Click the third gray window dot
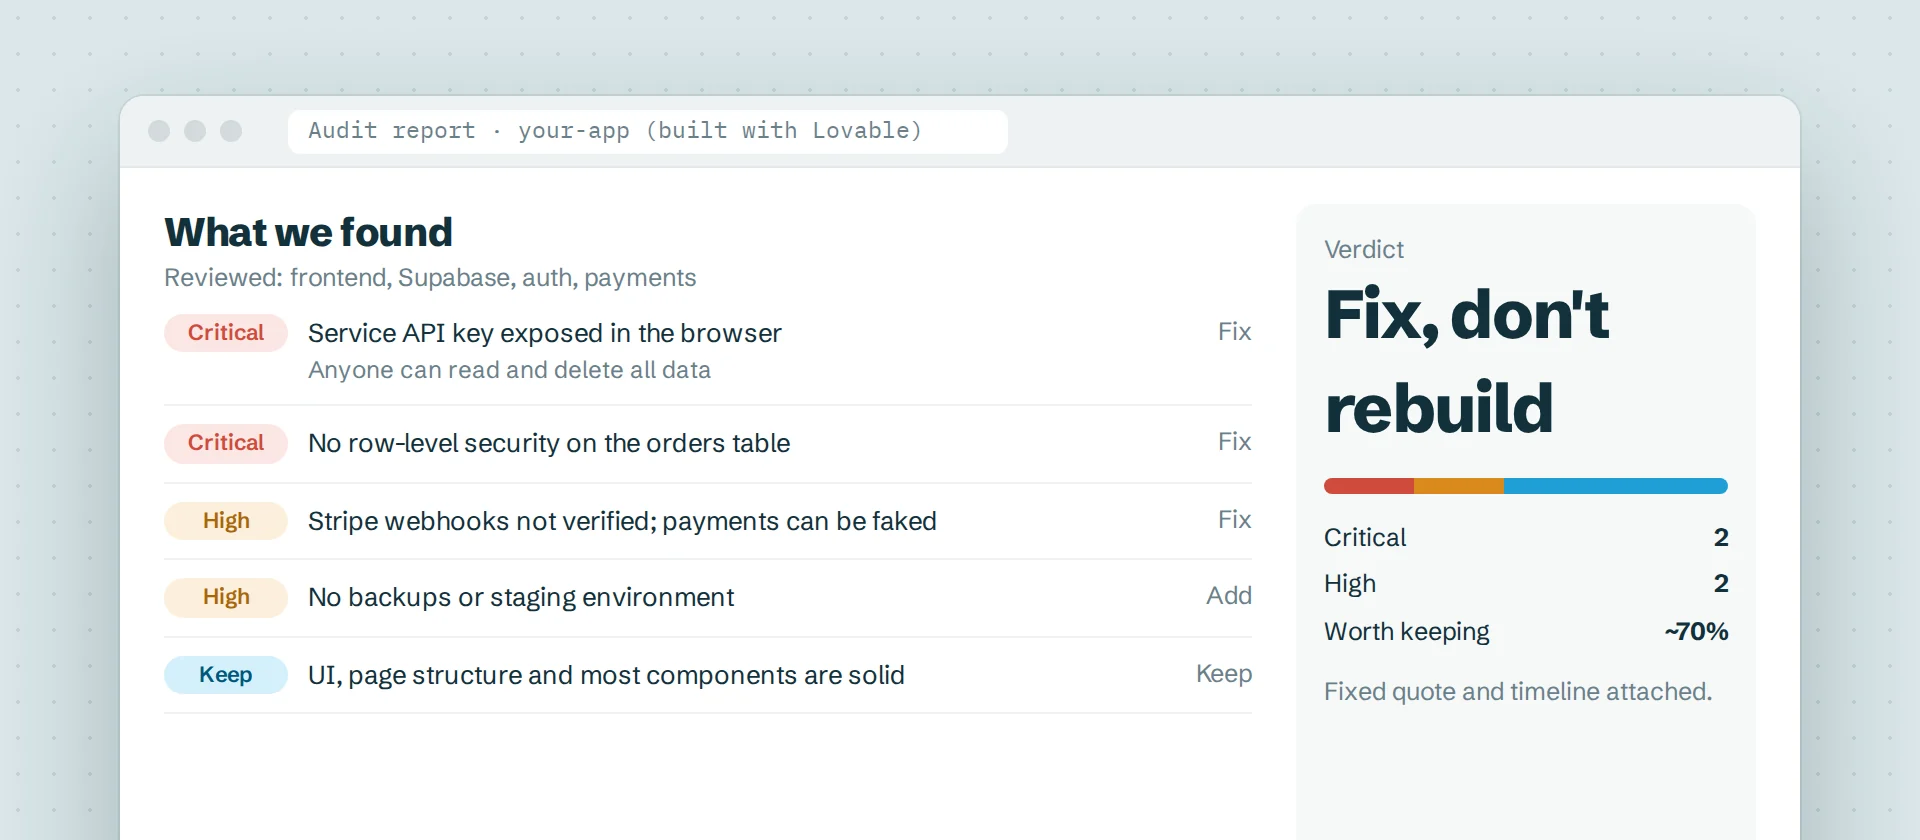This screenshot has height=840, width=1920. pos(231,131)
